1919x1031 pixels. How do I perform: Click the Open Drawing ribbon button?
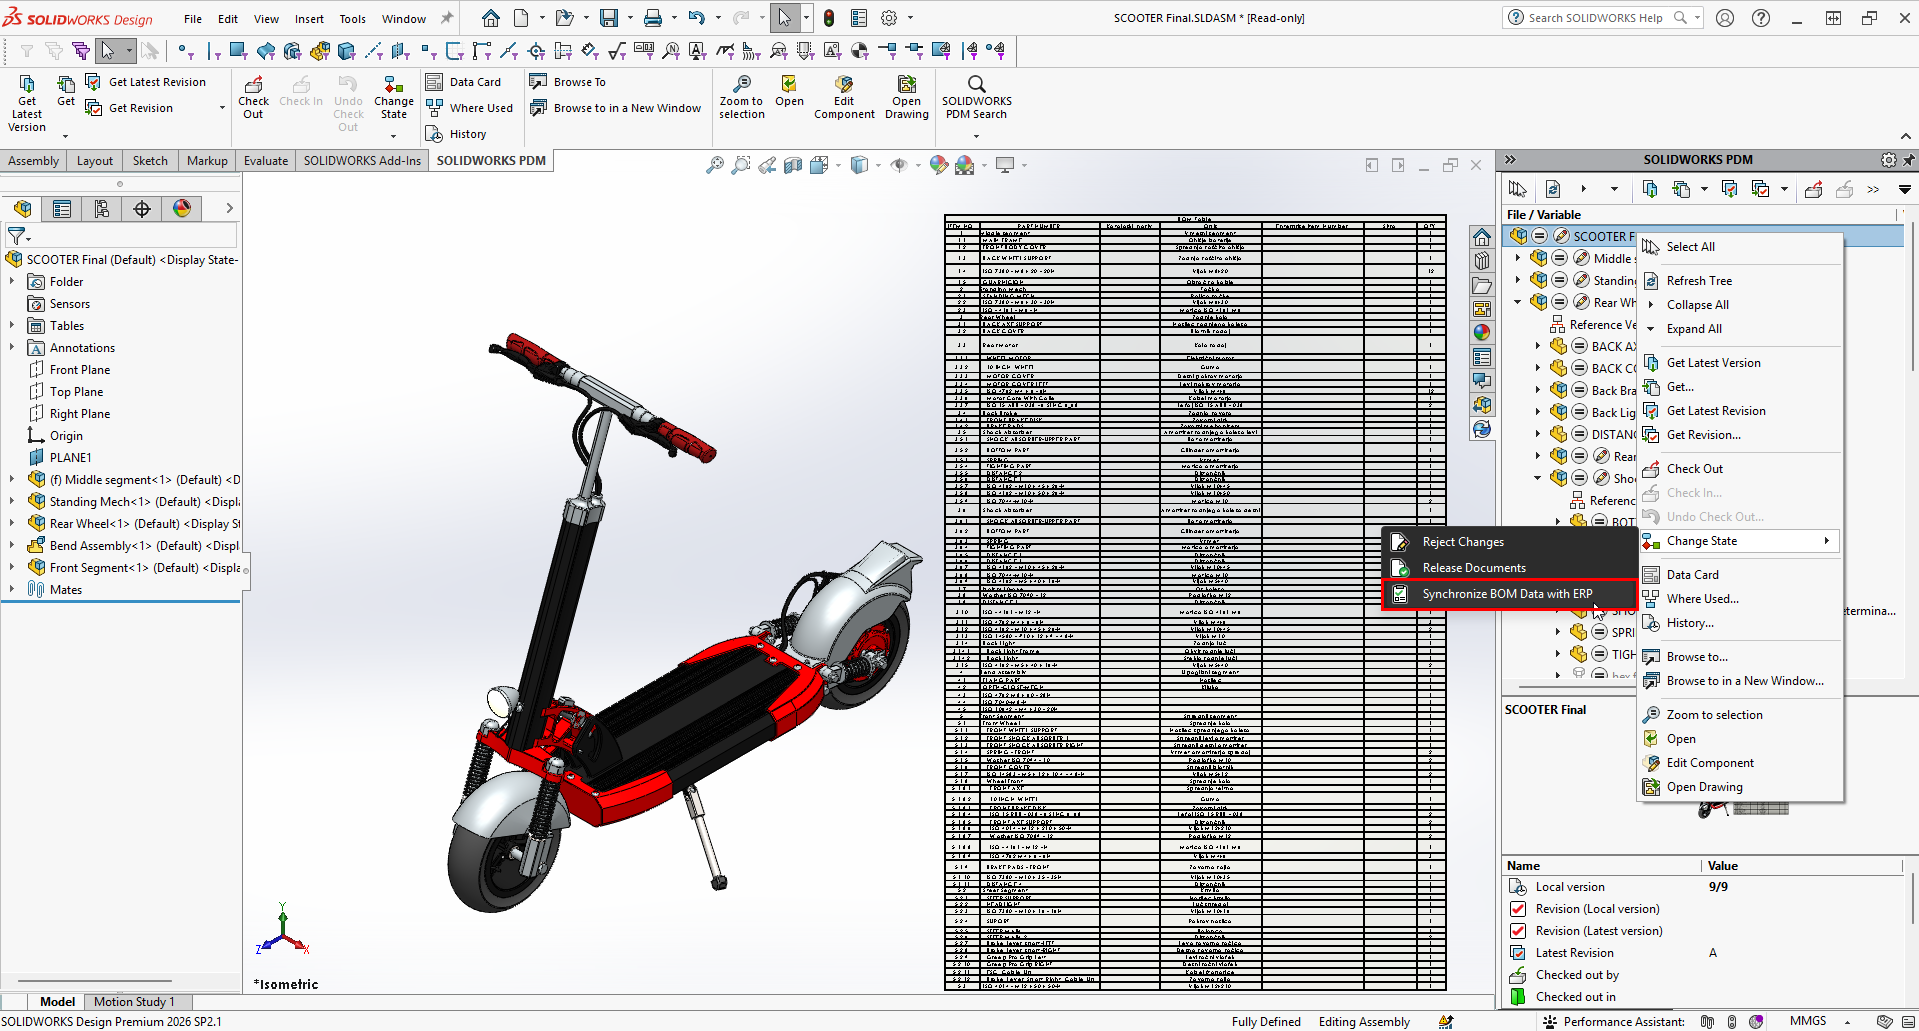click(x=907, y=98)
